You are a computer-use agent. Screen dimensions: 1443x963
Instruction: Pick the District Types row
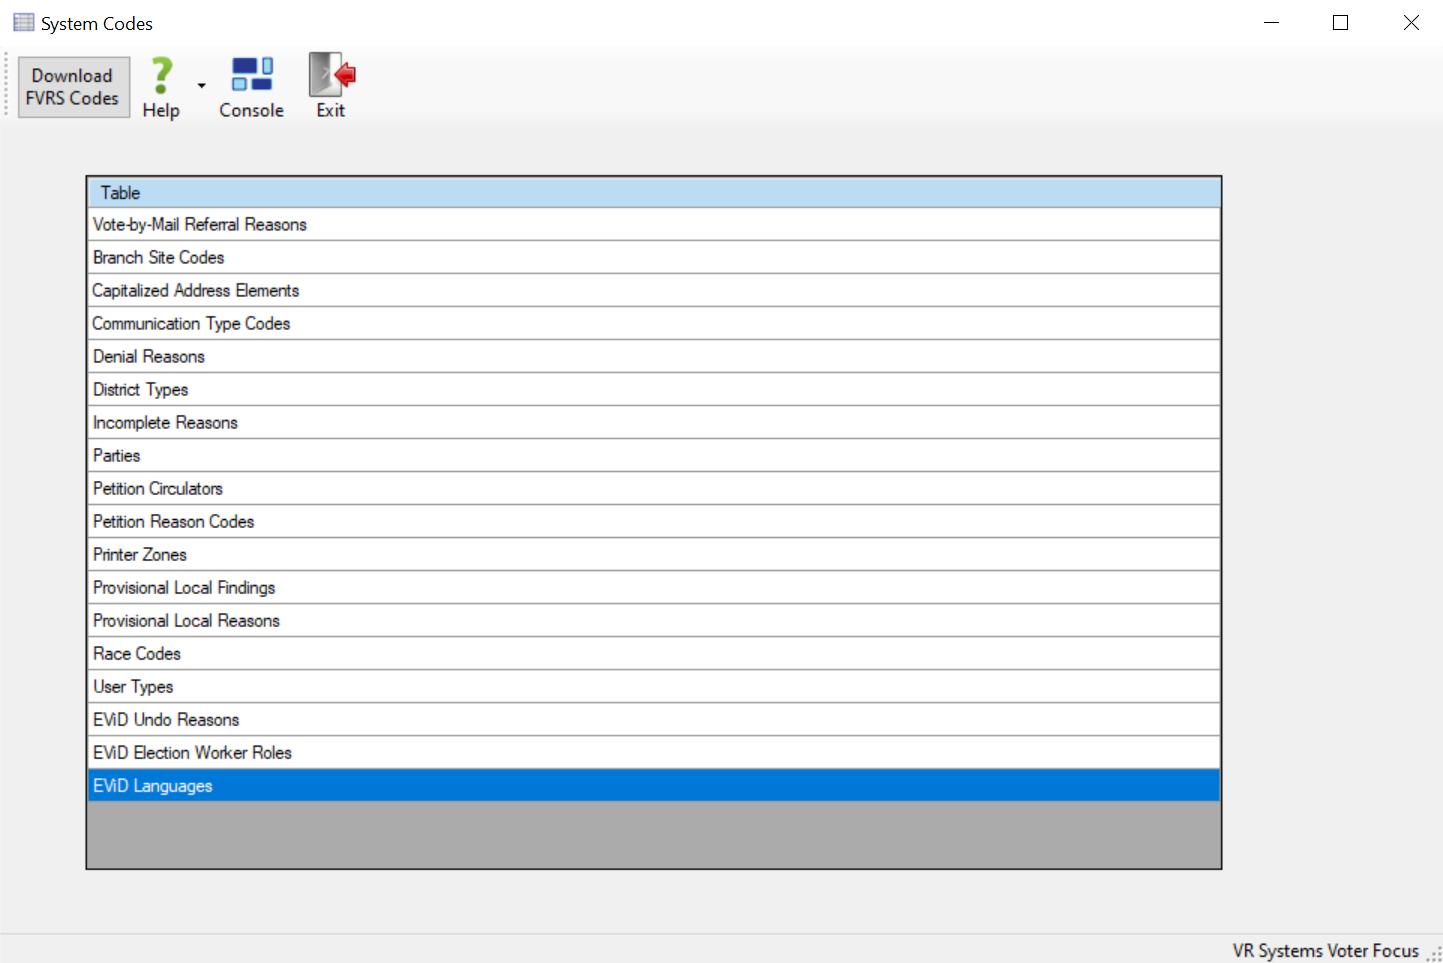click(141, 390)
